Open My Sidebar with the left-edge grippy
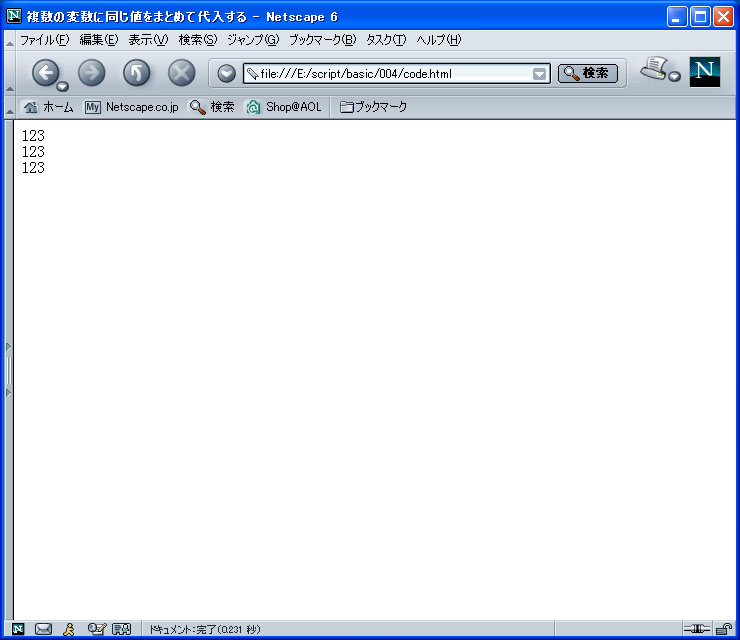 click(x=8, y=370)
